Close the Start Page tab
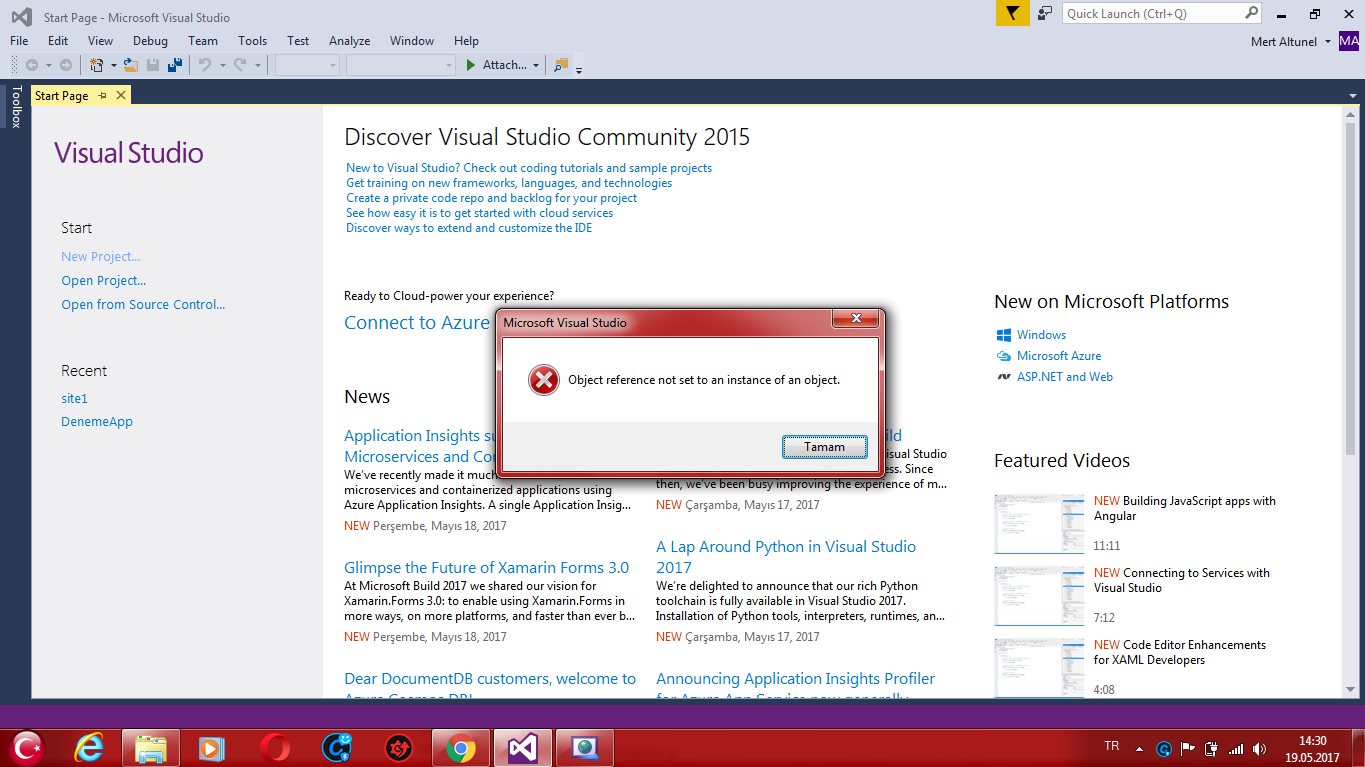 (121, 95)
